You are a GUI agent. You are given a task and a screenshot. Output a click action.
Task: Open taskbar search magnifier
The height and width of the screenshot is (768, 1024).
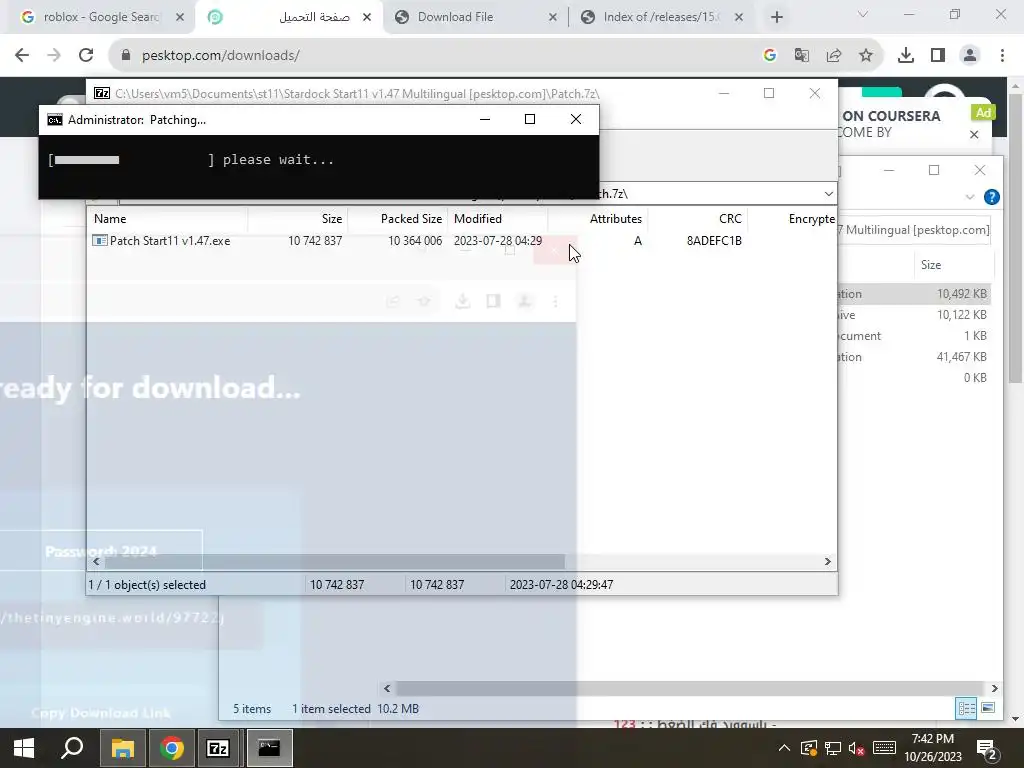click(x=72, y=748)
